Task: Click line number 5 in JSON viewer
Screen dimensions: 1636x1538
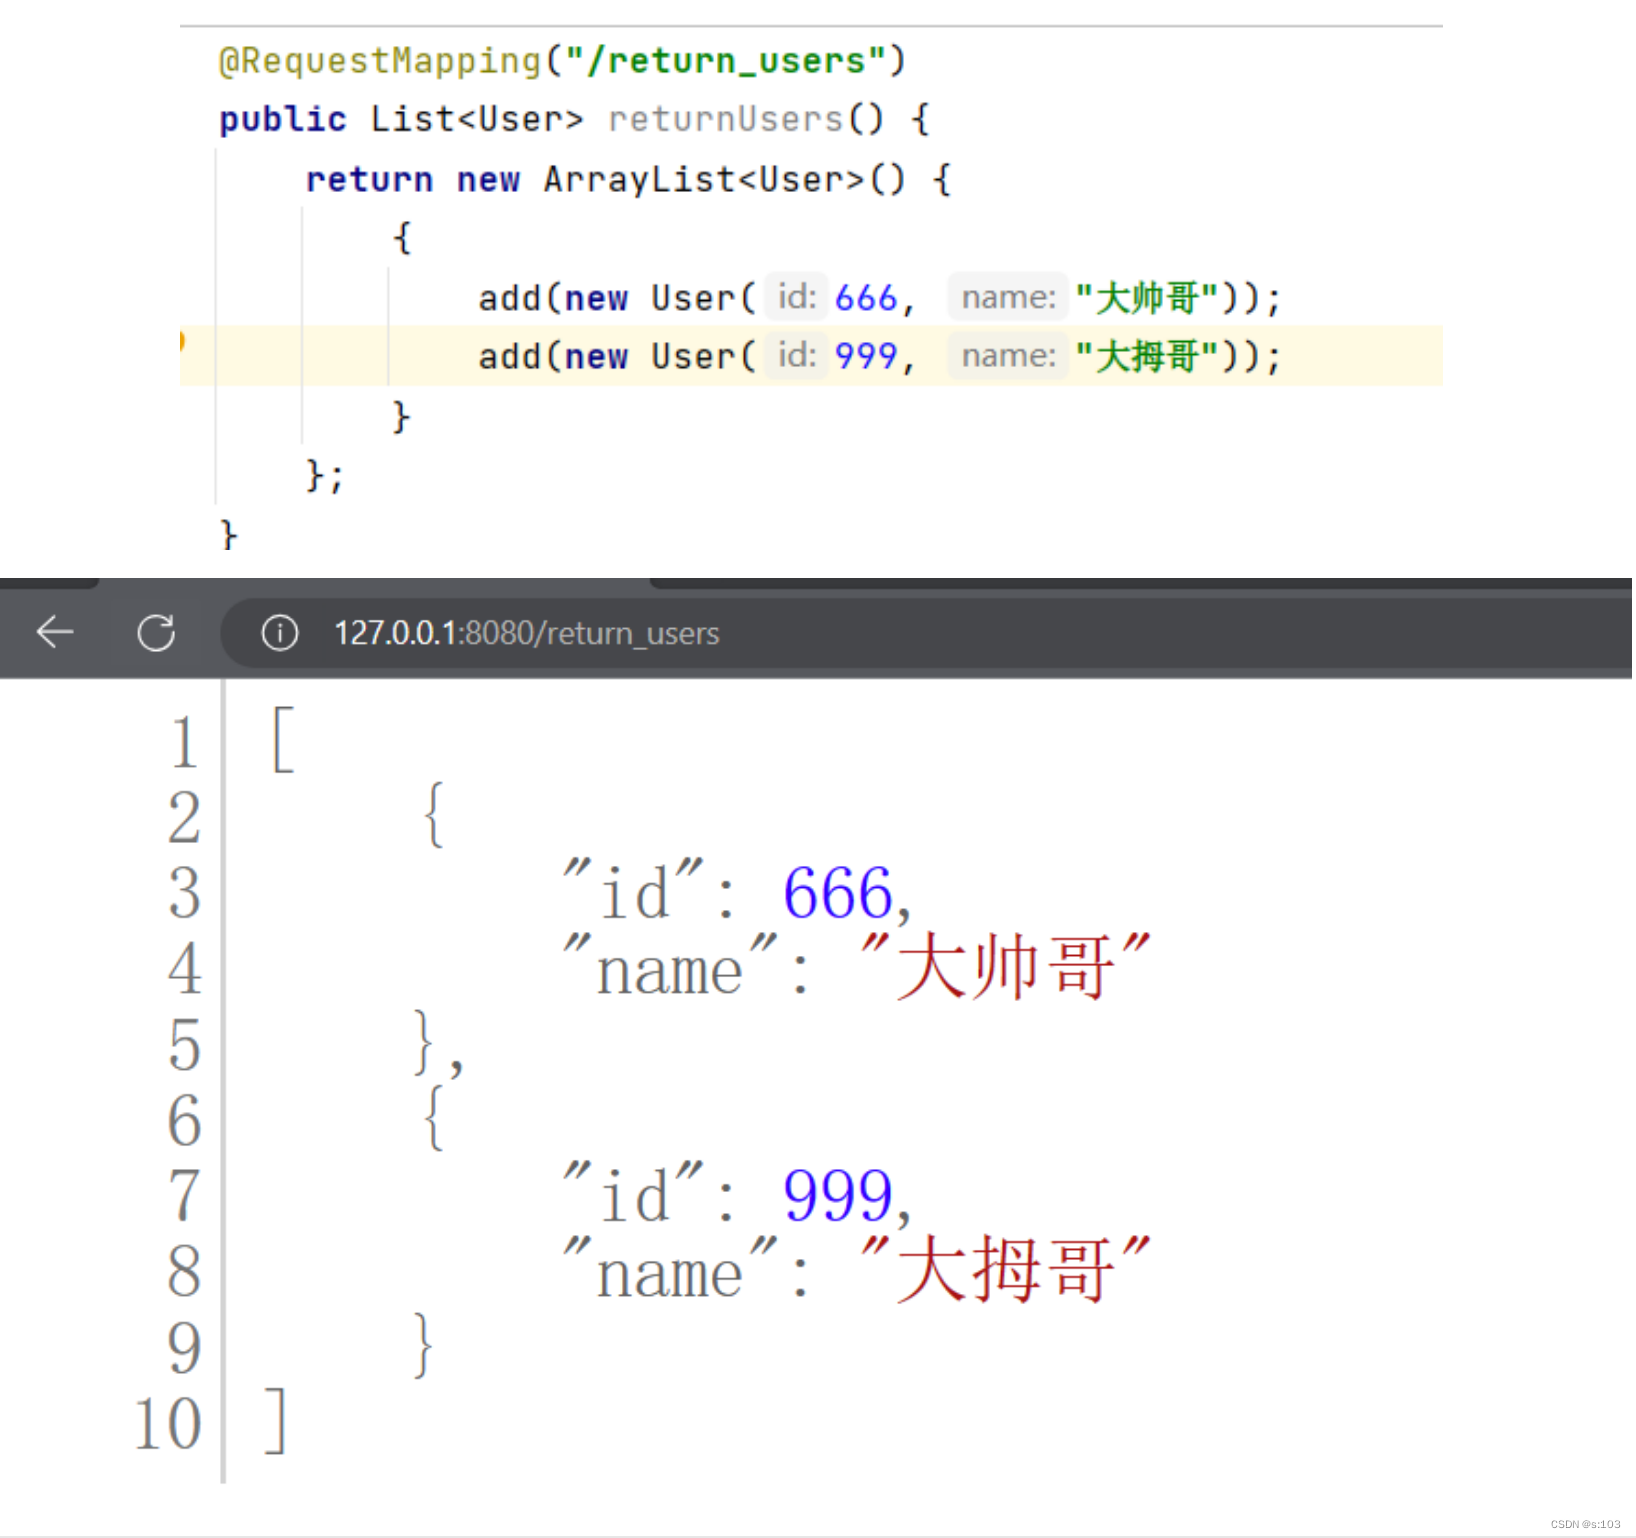Action: (184, 1045)
